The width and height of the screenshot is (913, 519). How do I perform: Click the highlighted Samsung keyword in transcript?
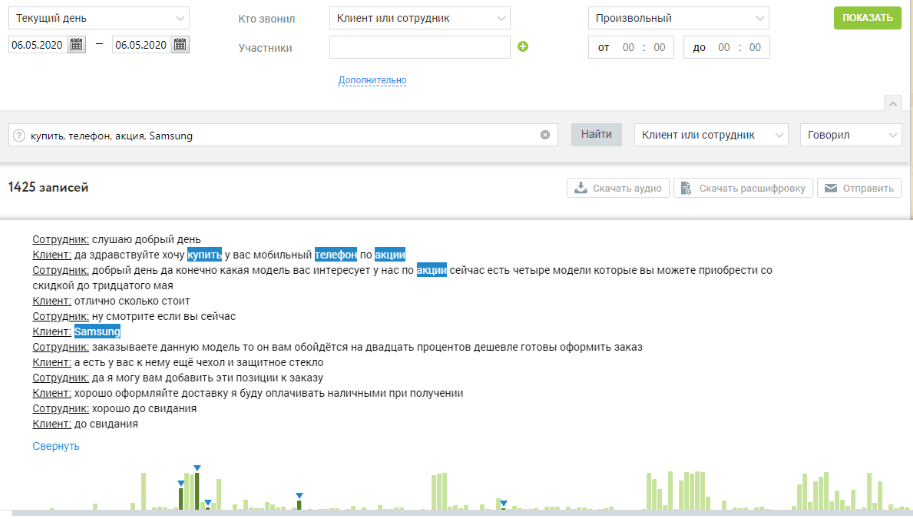(97, 332)
